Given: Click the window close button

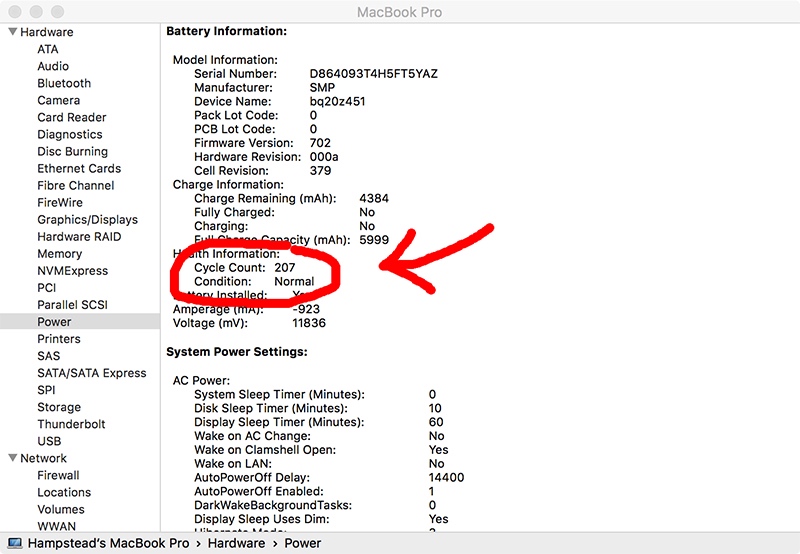Looking at the screenshot, I should [x=15, y=11].
